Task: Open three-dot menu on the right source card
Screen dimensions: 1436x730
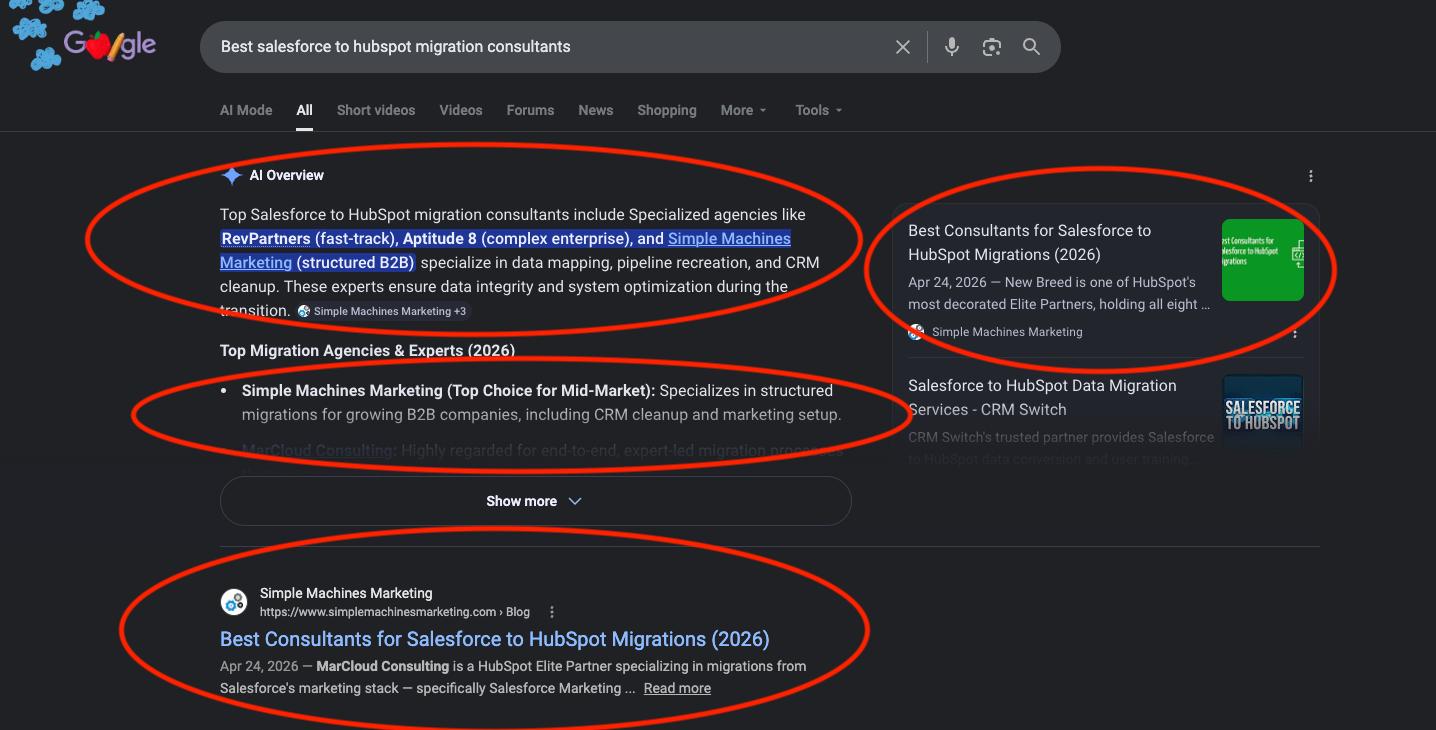Action: point(1295,333)
